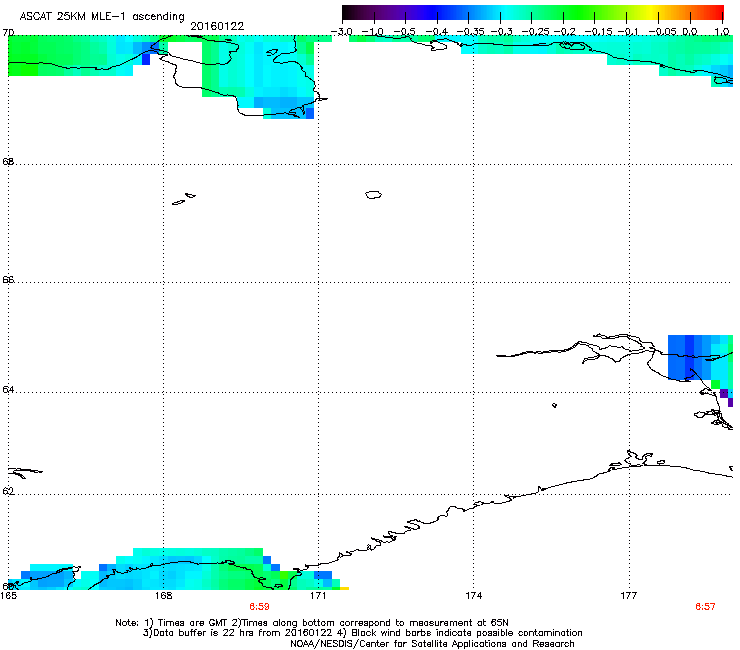This screenshot has height=650, width=740.
Task: Click the longitude label "168"
Action: point(163,596)
